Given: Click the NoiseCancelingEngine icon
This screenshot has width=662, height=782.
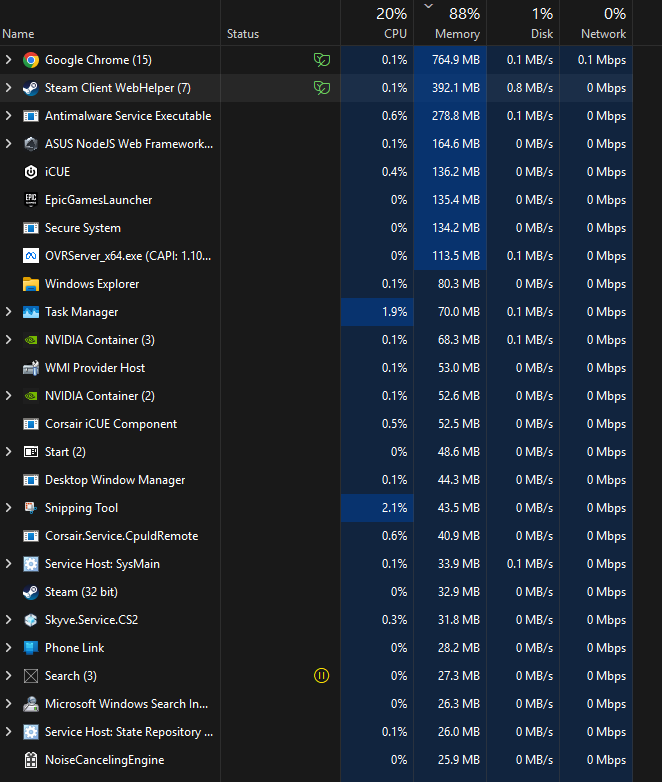Looking at the screenshot, I should click(31, 760).
